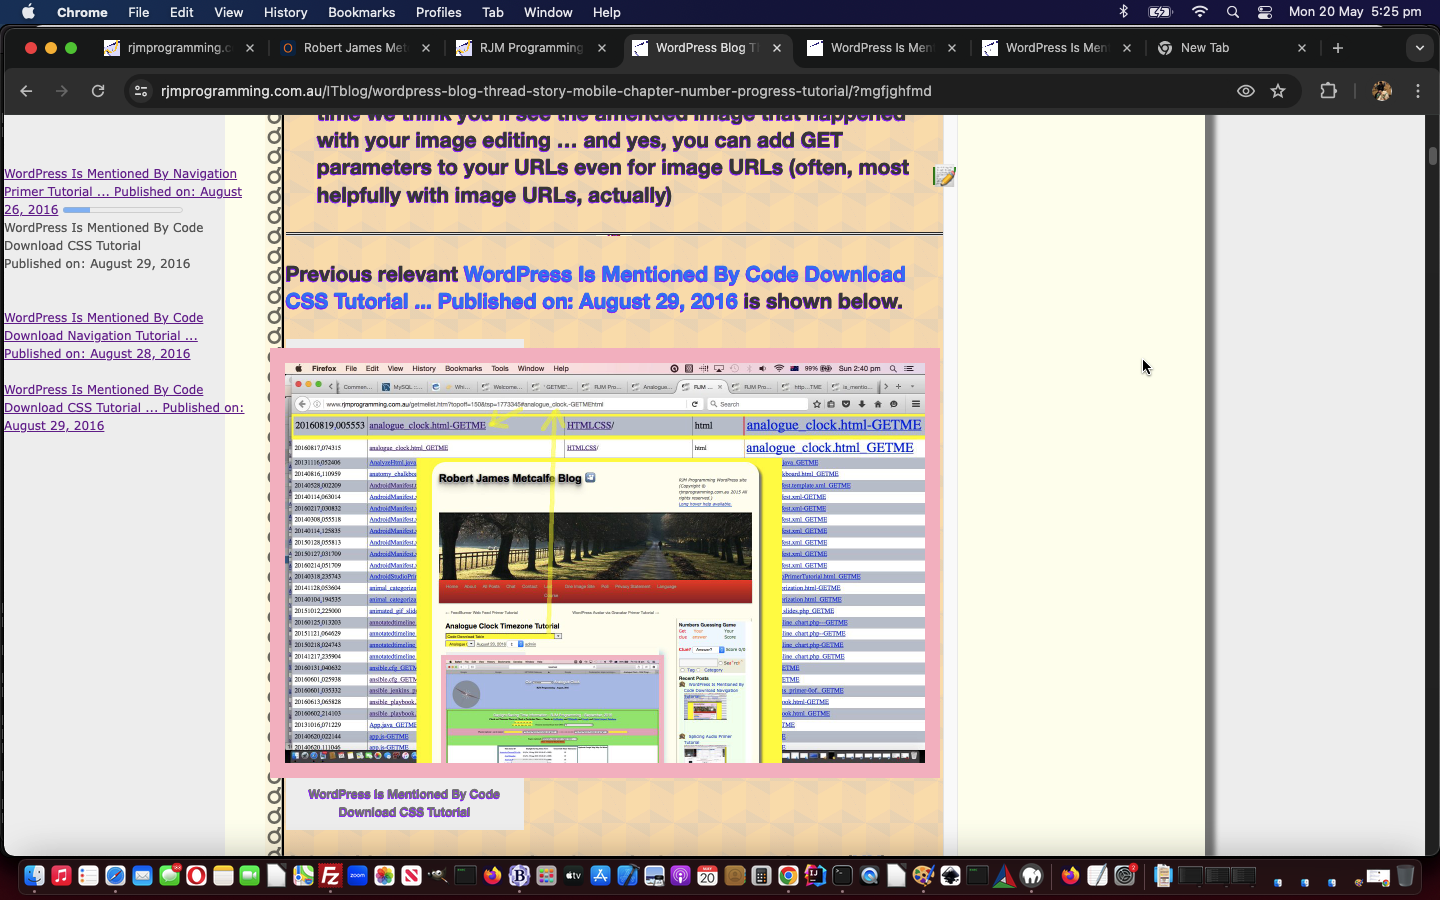Go back to previous page

(x=26, y=91)
